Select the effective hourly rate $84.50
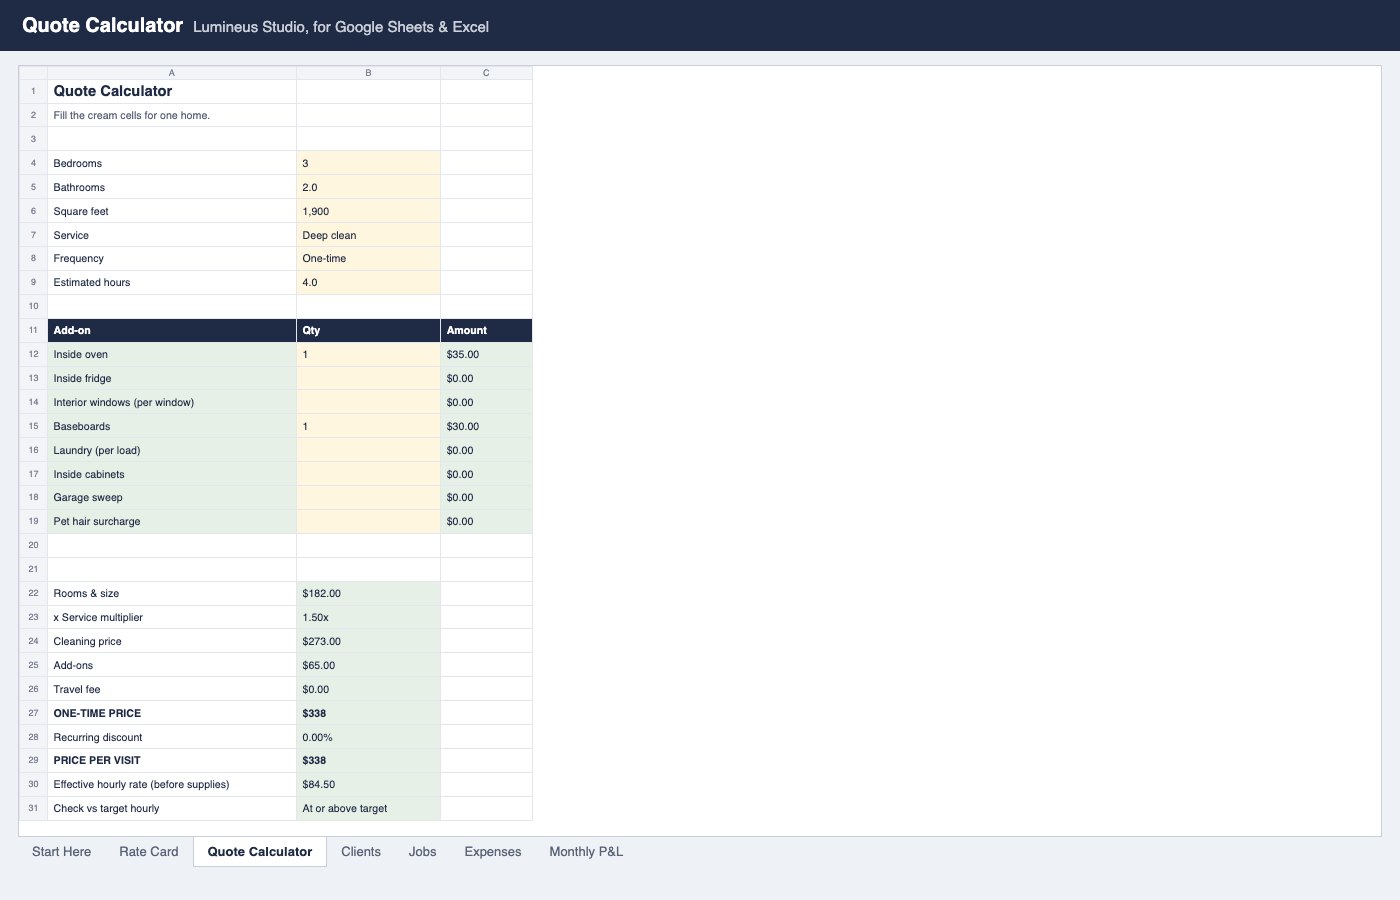The image size is (1400, 900). click(368, 784)
